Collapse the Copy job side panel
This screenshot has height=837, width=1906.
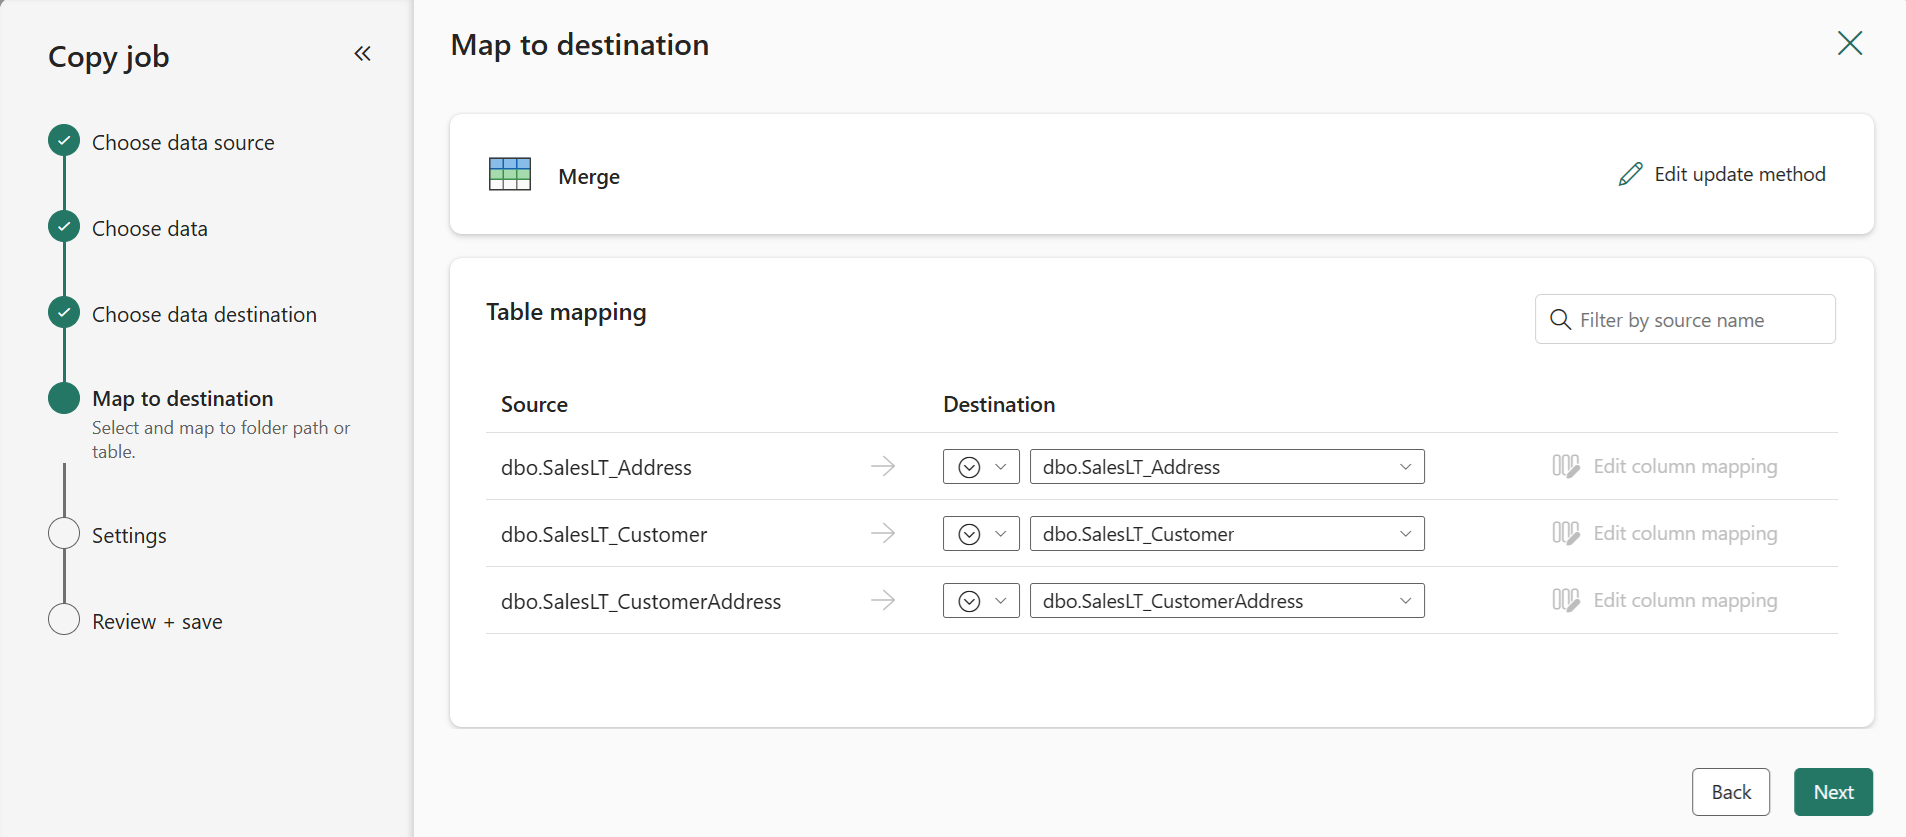pyautogui.click(x=362, y=54)
